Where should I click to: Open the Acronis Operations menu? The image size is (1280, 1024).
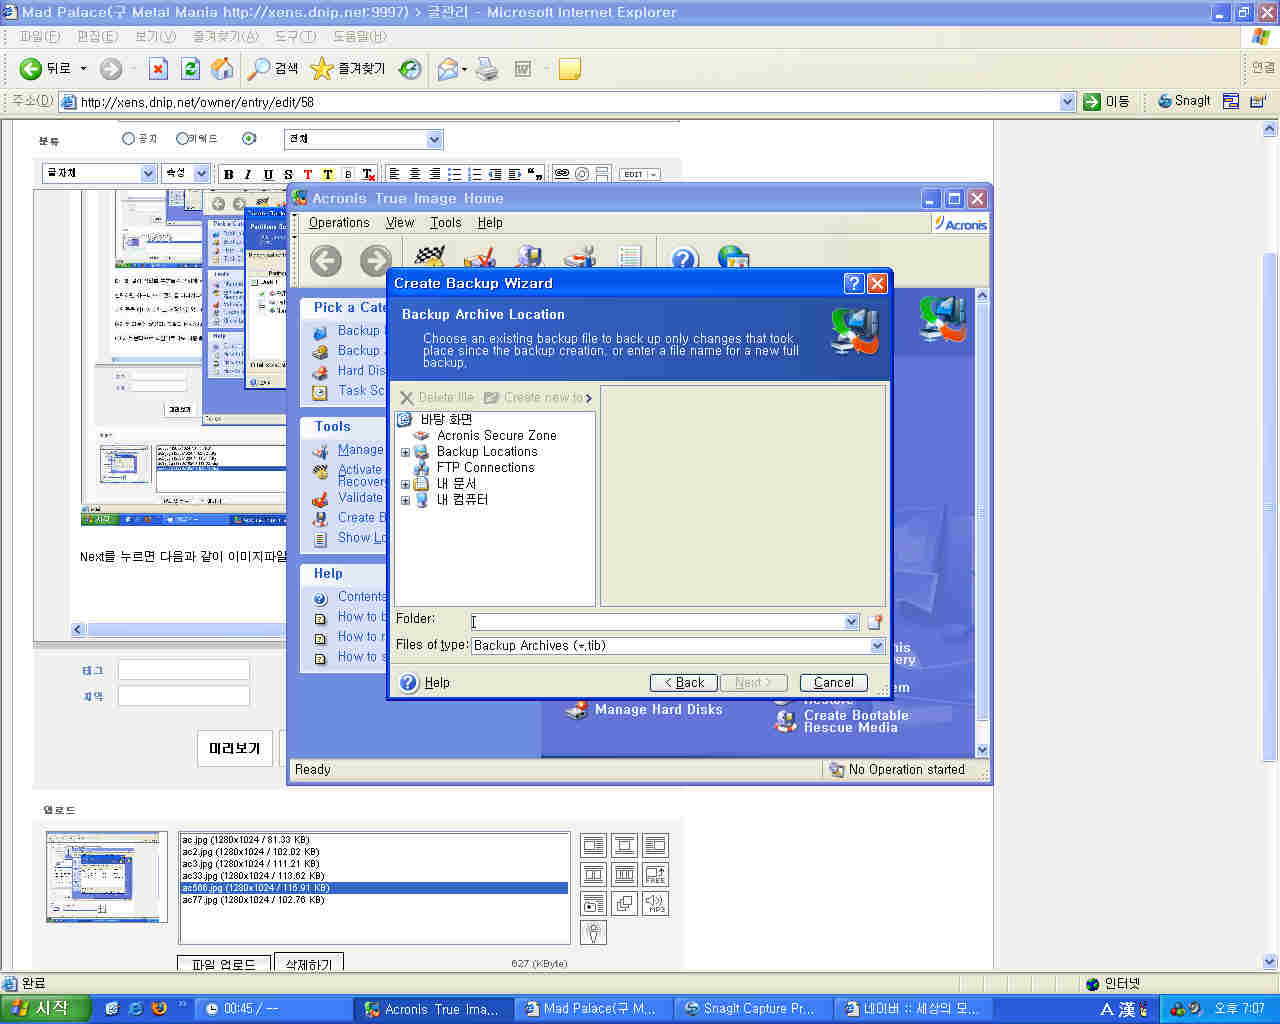(339, 223)
